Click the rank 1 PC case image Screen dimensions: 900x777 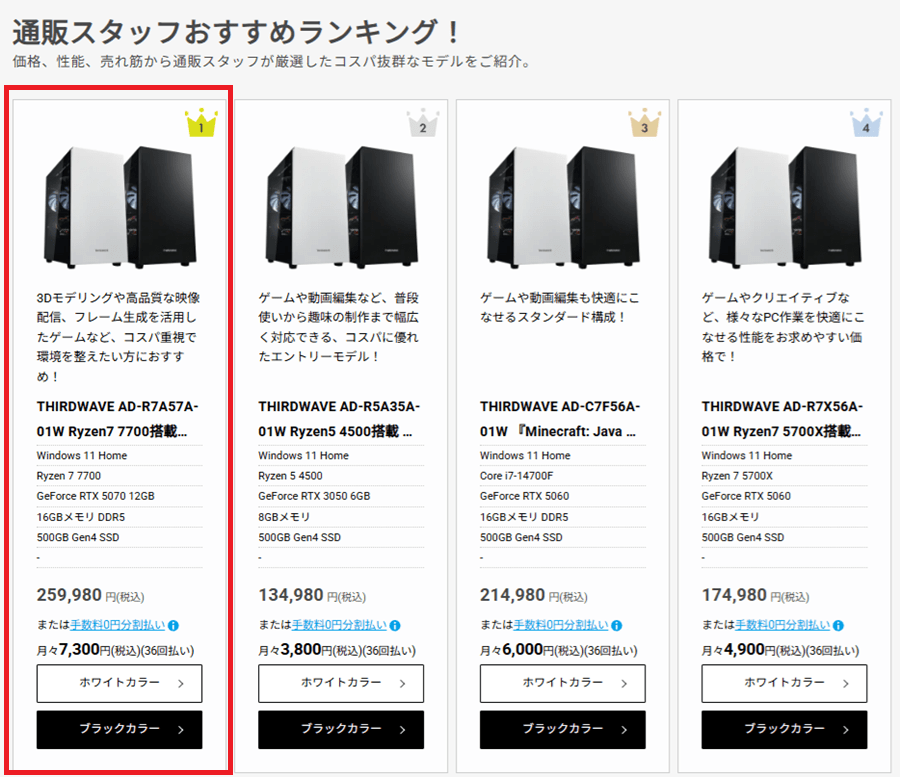[119, 205]
